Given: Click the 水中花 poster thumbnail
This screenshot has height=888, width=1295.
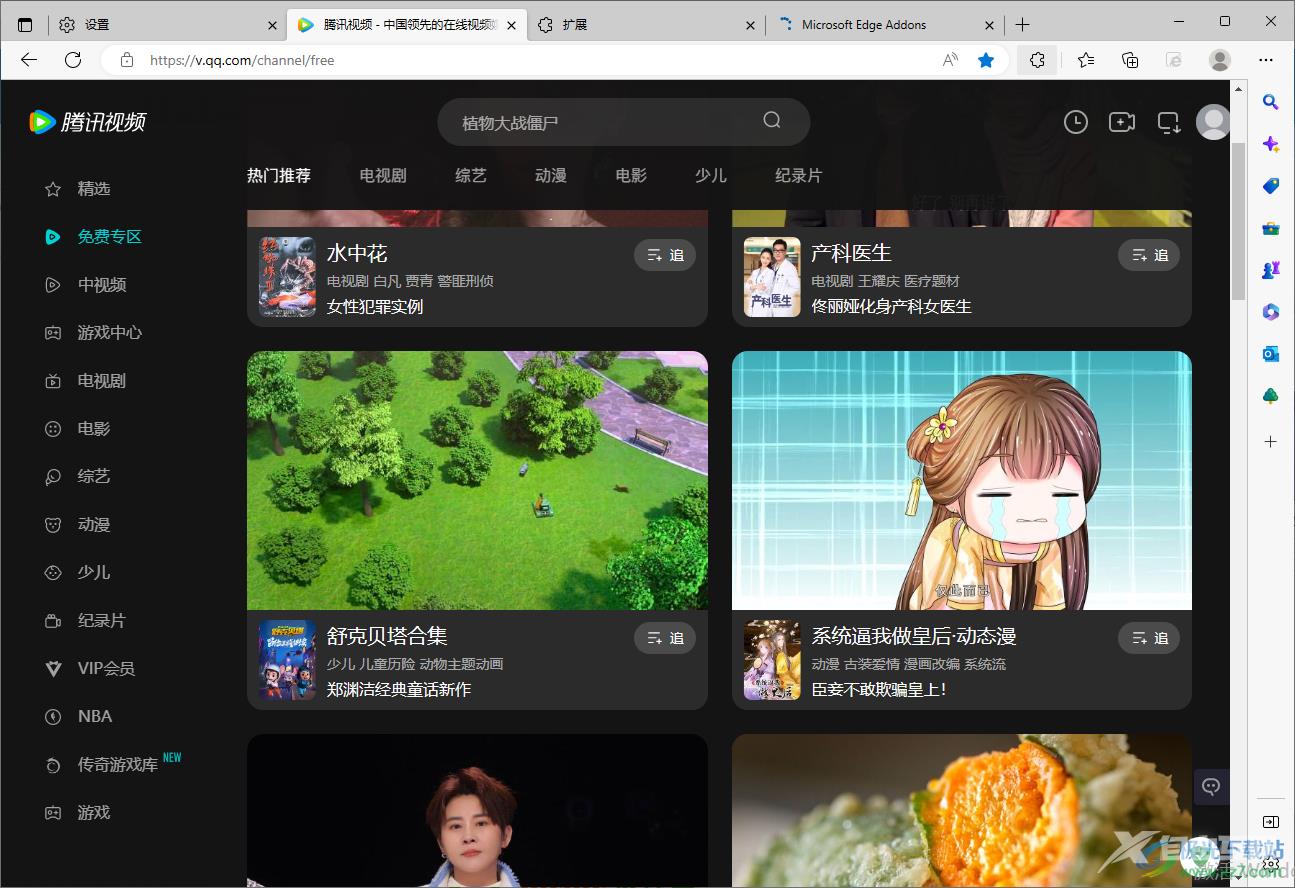Looking at the screenshot, I should tap(287, 277).
